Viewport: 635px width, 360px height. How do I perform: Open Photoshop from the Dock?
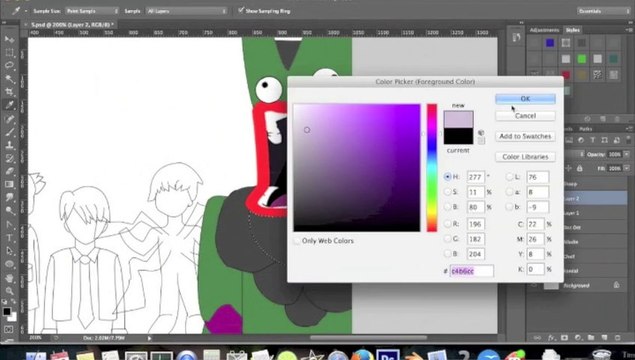388,355
